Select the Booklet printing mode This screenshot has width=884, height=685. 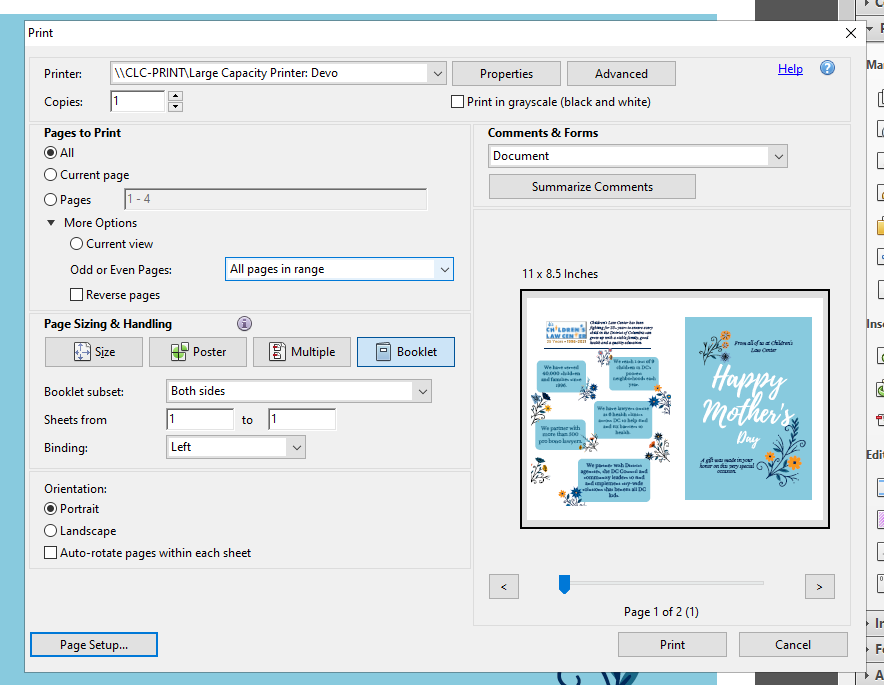(x=405, y=351)
